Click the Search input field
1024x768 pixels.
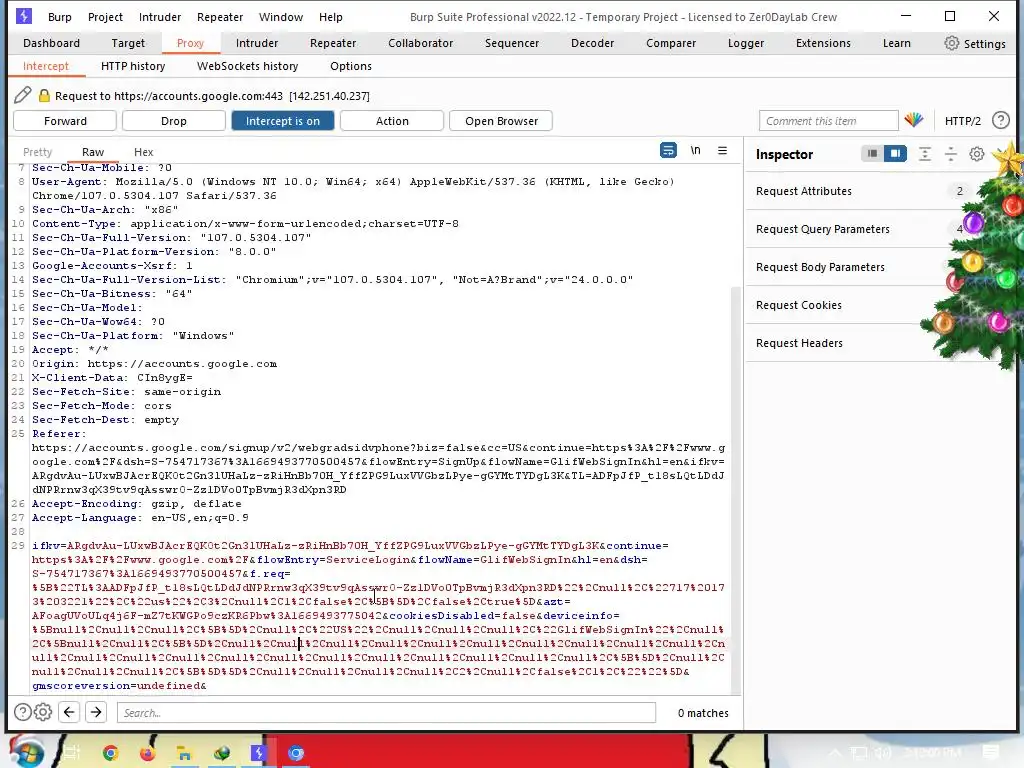(386, 712)
